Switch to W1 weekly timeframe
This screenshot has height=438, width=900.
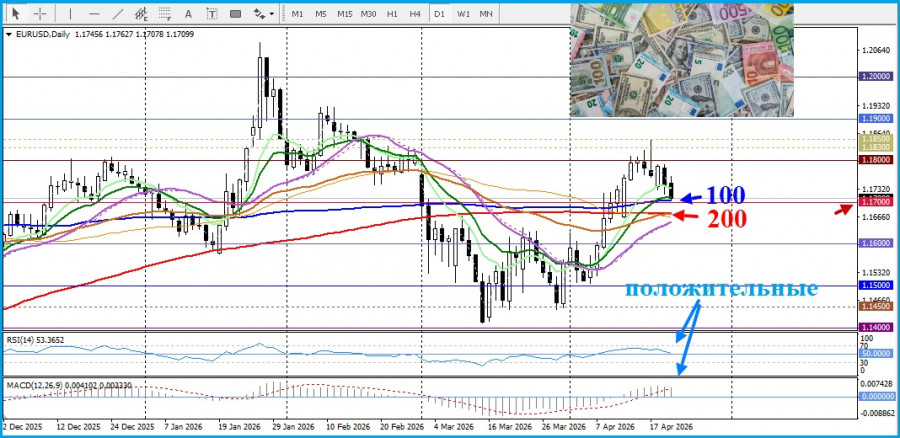[x=463, y=13]
